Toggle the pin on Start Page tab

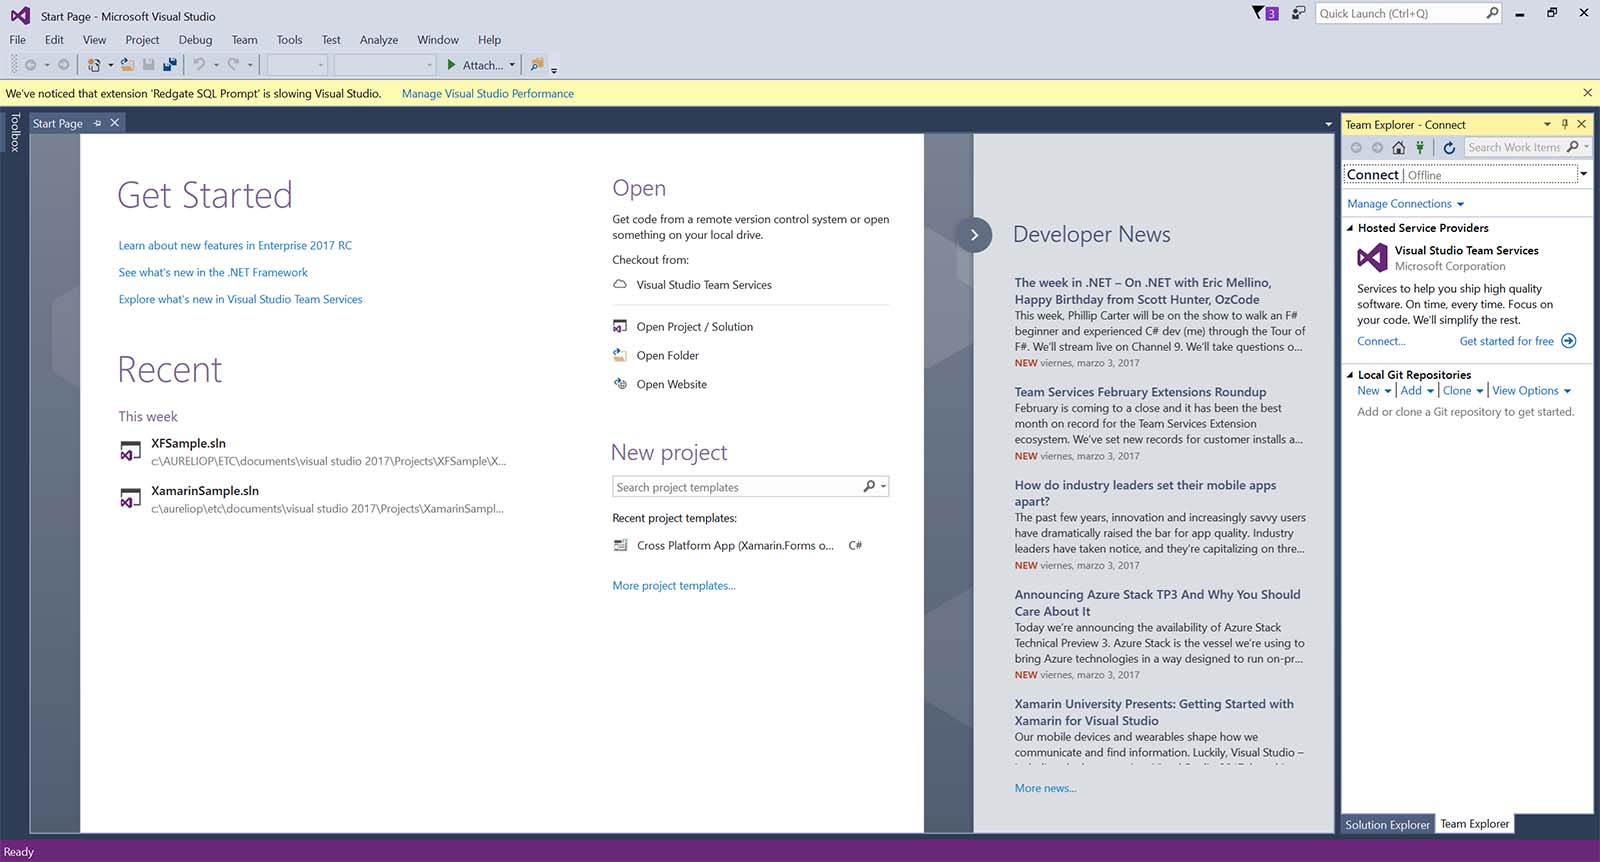point(97,123)
